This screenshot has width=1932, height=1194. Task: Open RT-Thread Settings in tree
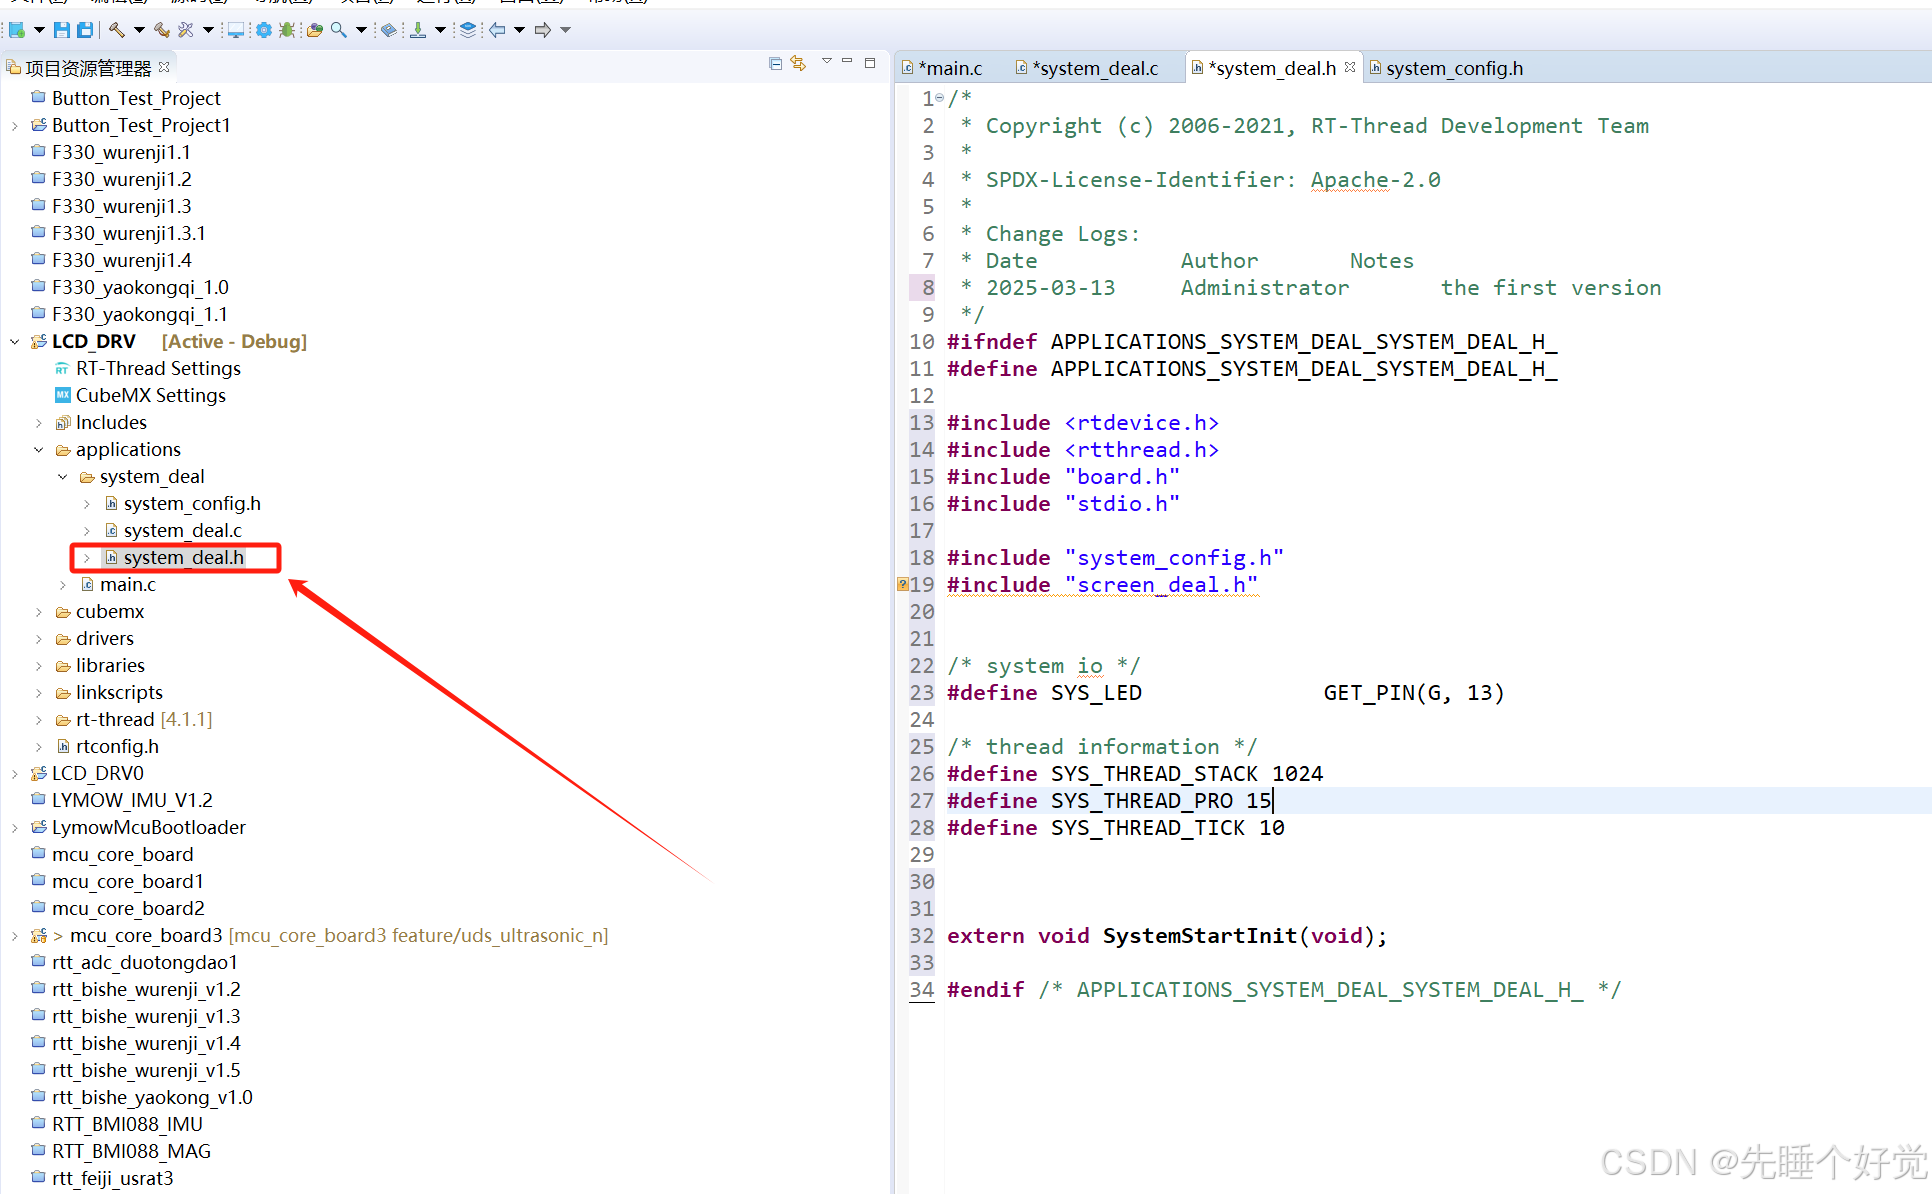pyautogui.click(x=158, y=369)
